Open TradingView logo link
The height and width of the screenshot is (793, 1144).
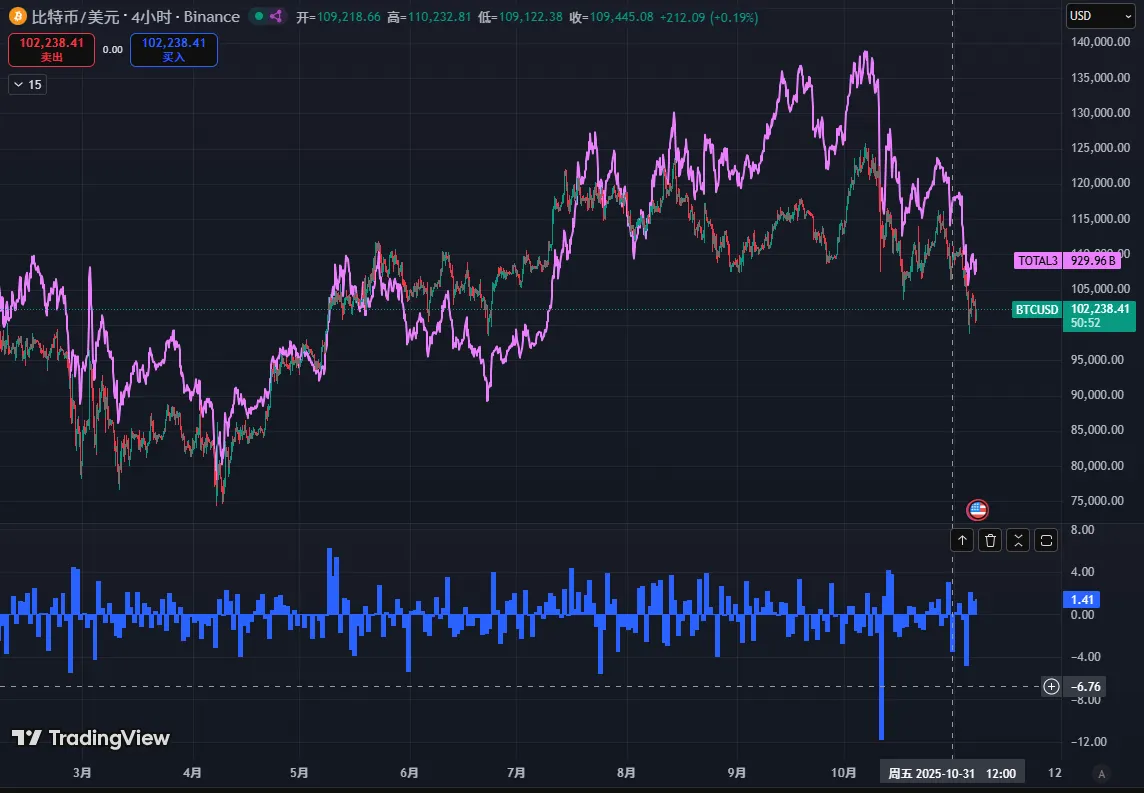pos(91,738)
